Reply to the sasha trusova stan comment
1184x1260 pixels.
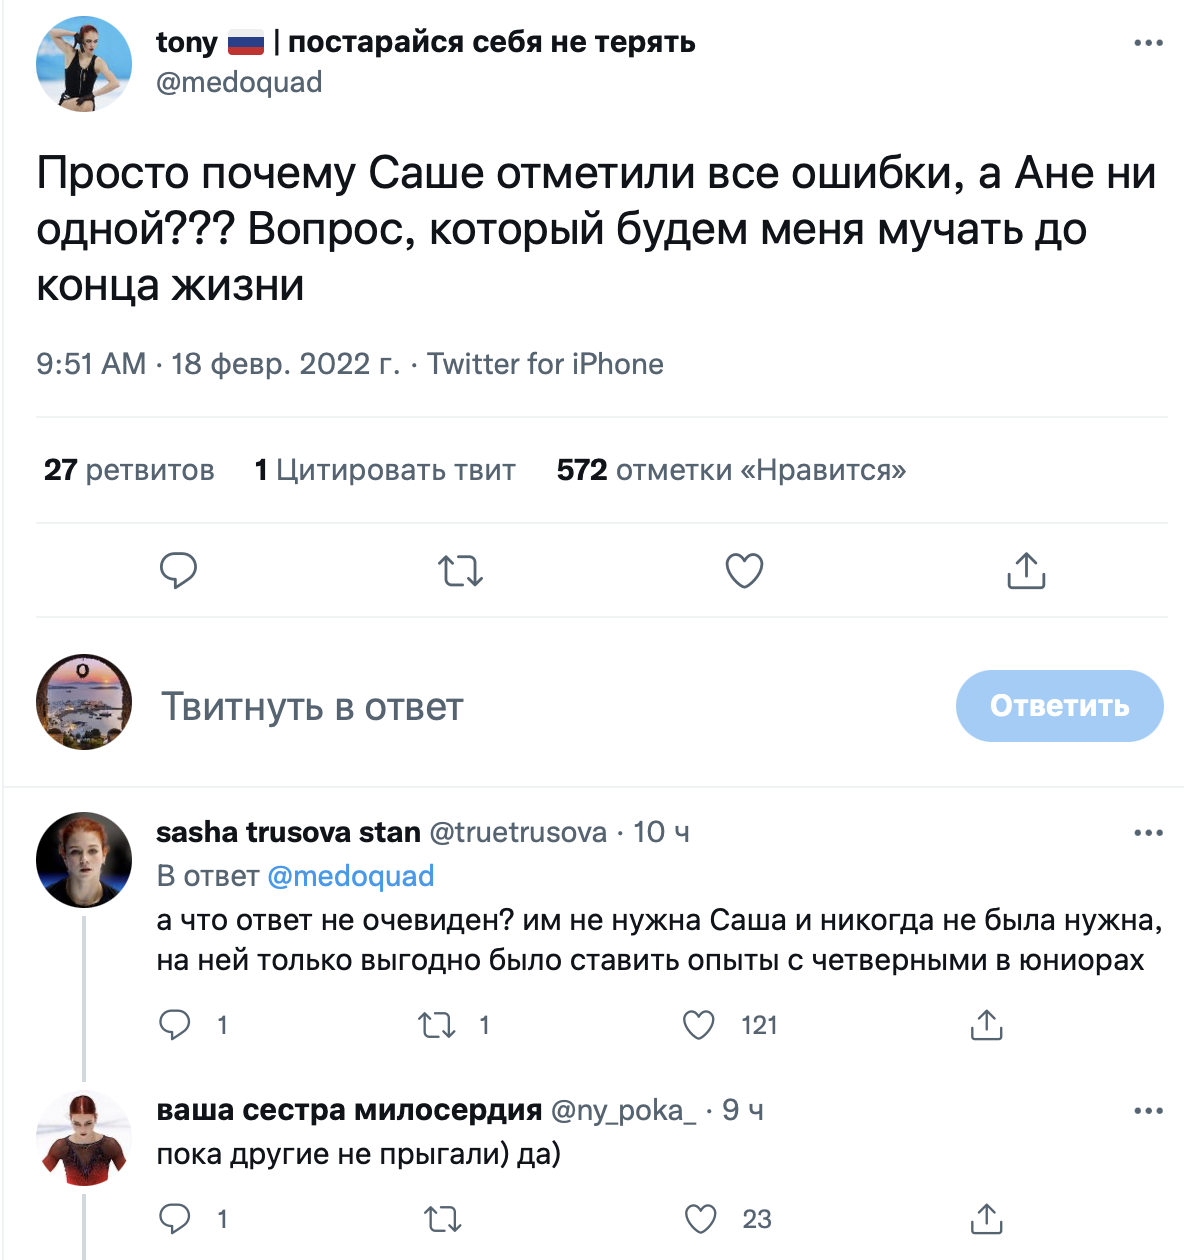point(176,1025)
